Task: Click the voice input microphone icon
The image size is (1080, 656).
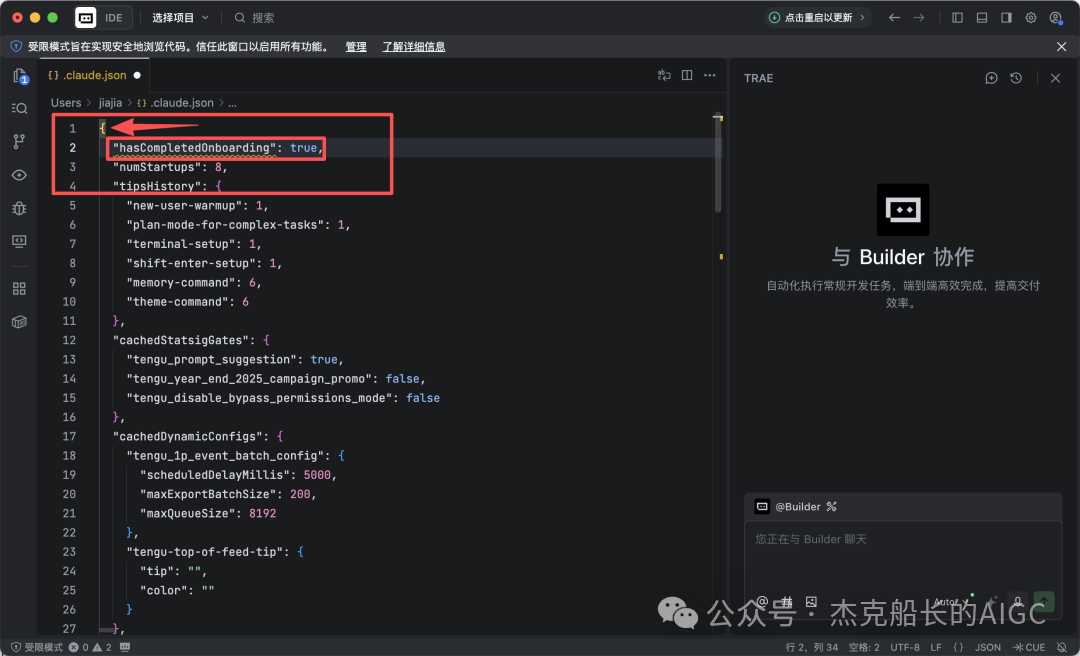Action: [x=1018, y=602]
